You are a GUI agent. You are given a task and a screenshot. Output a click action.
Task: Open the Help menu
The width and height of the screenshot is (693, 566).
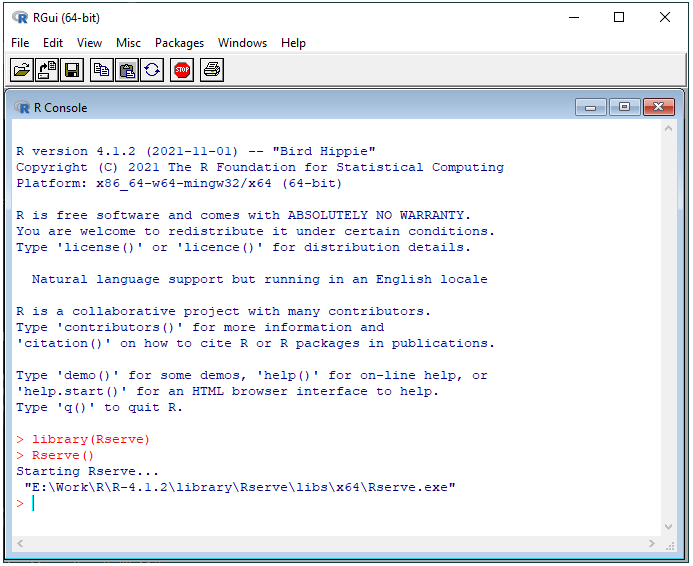[293, 43]
